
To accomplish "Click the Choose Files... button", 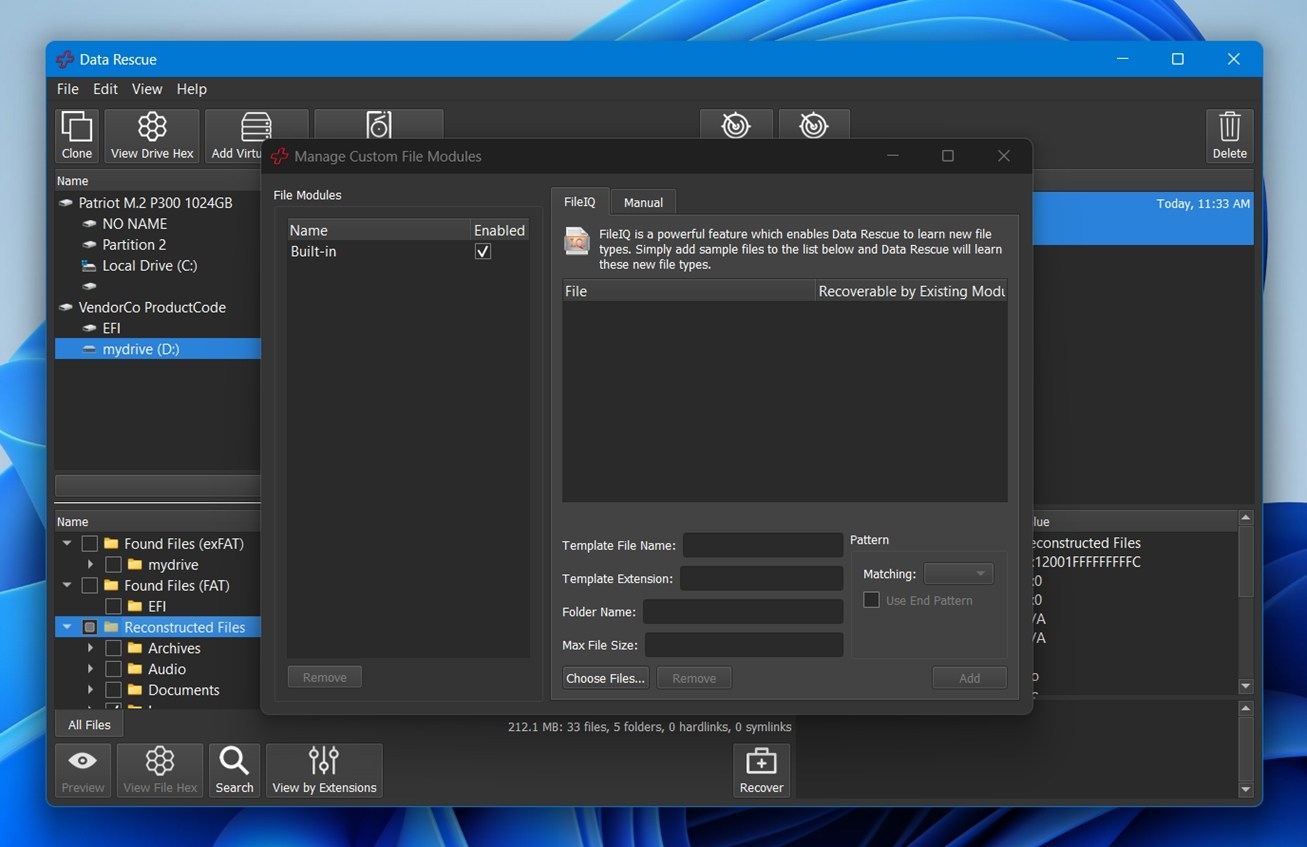I will click(606, 678).
